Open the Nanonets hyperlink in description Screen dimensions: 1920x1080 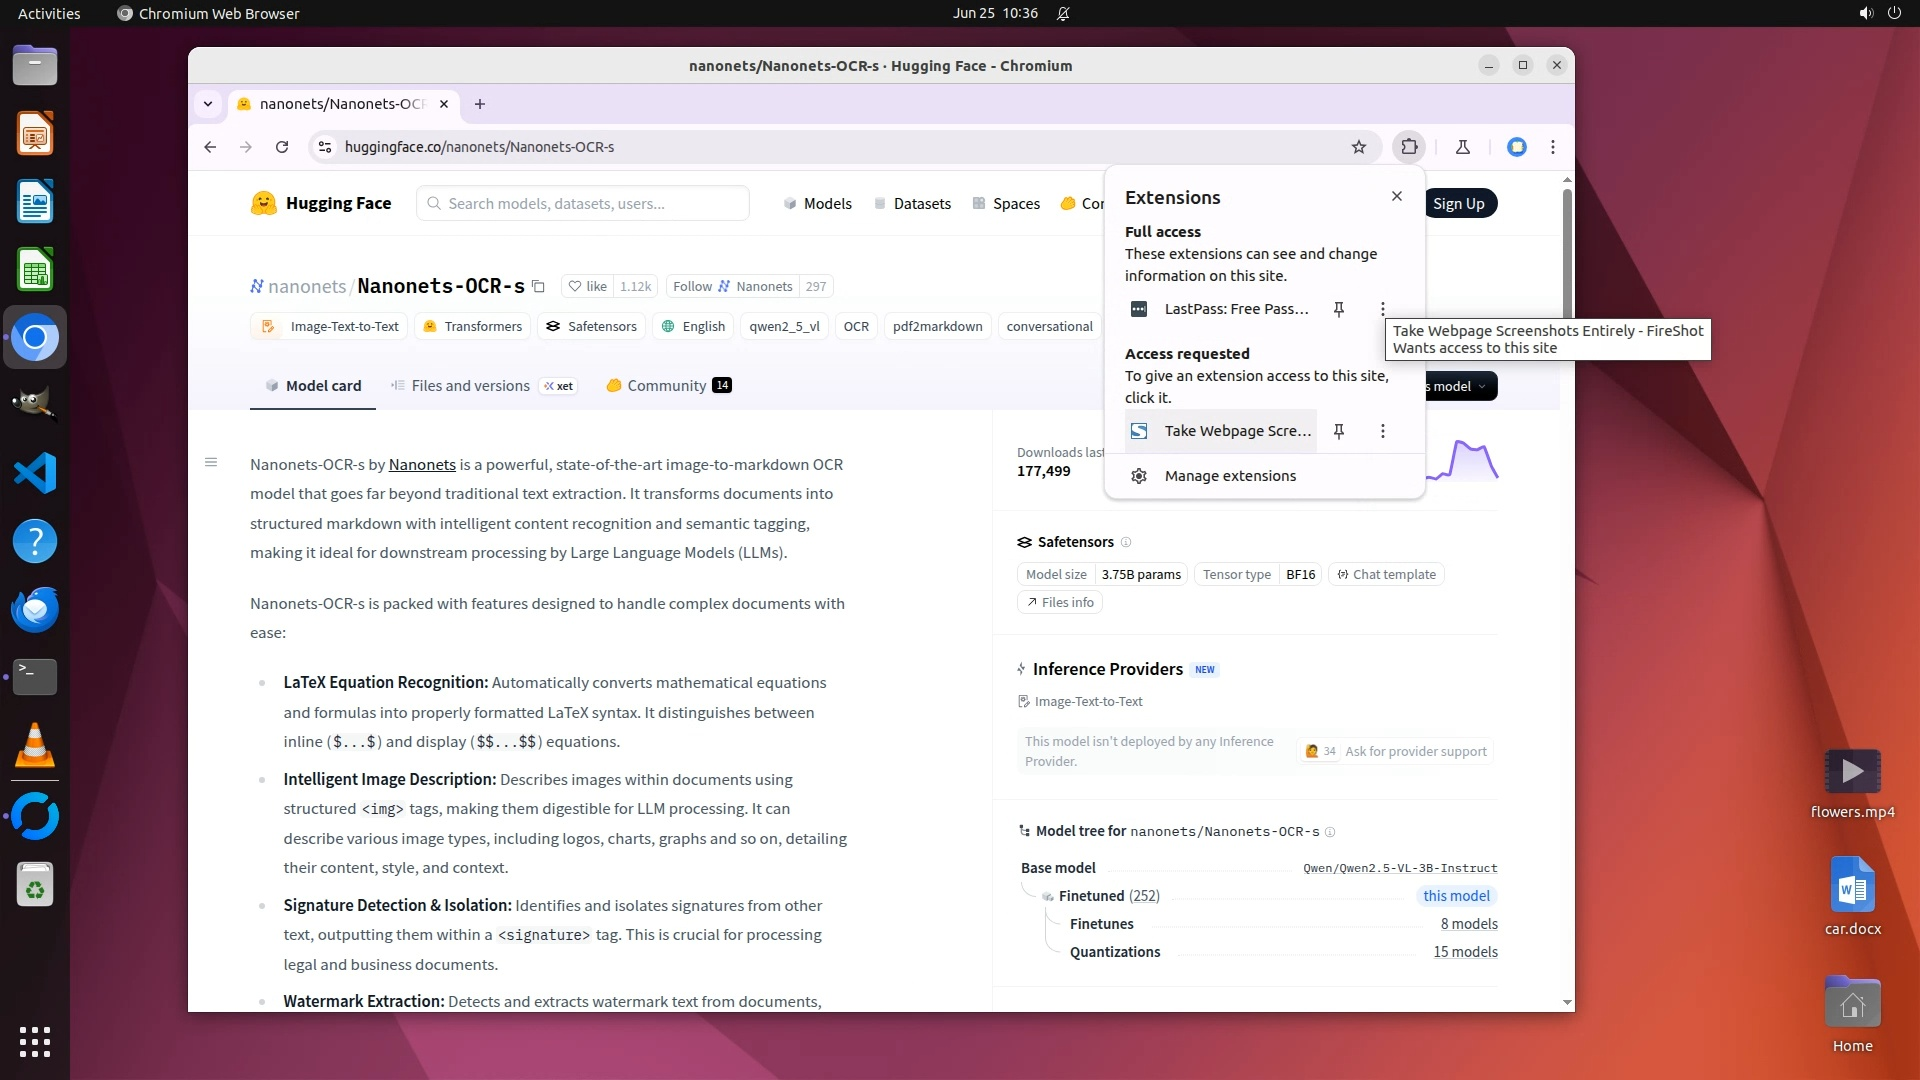421,465
